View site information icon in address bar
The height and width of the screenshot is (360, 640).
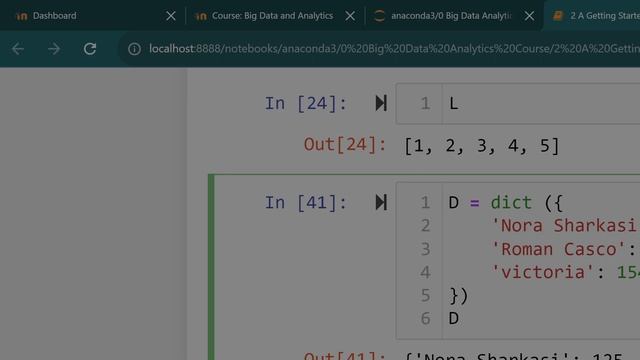point(134,49)
